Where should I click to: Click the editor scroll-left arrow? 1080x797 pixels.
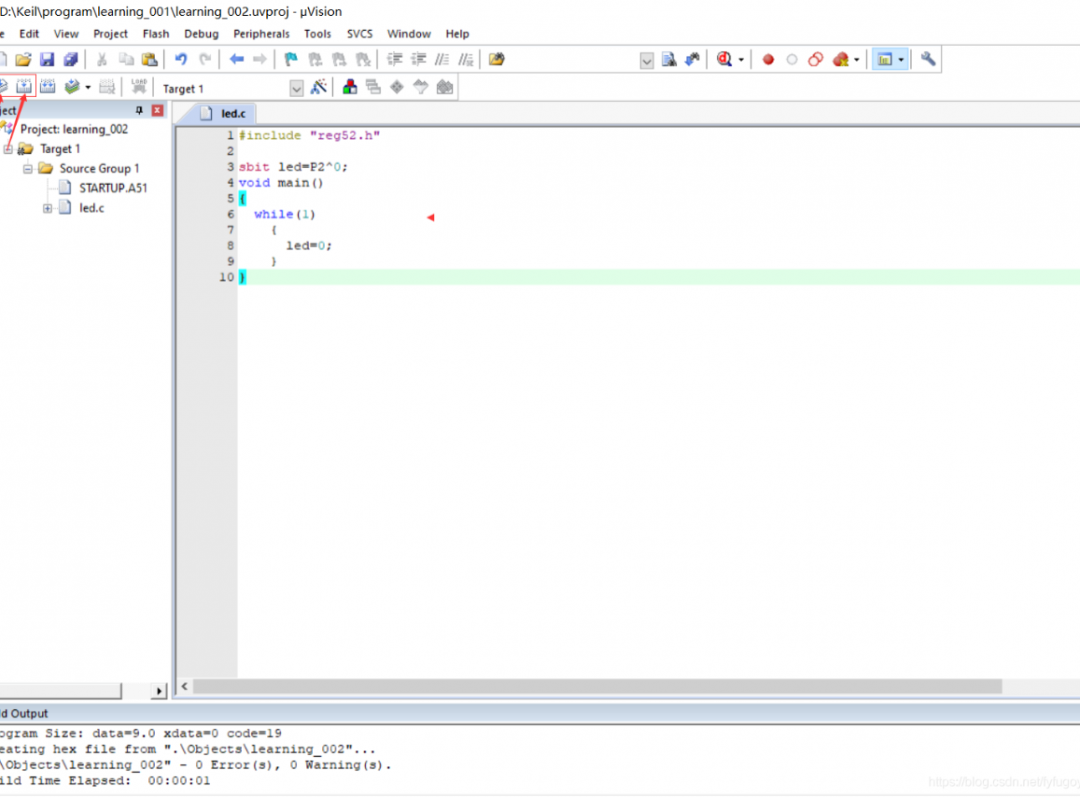point(185,687)
